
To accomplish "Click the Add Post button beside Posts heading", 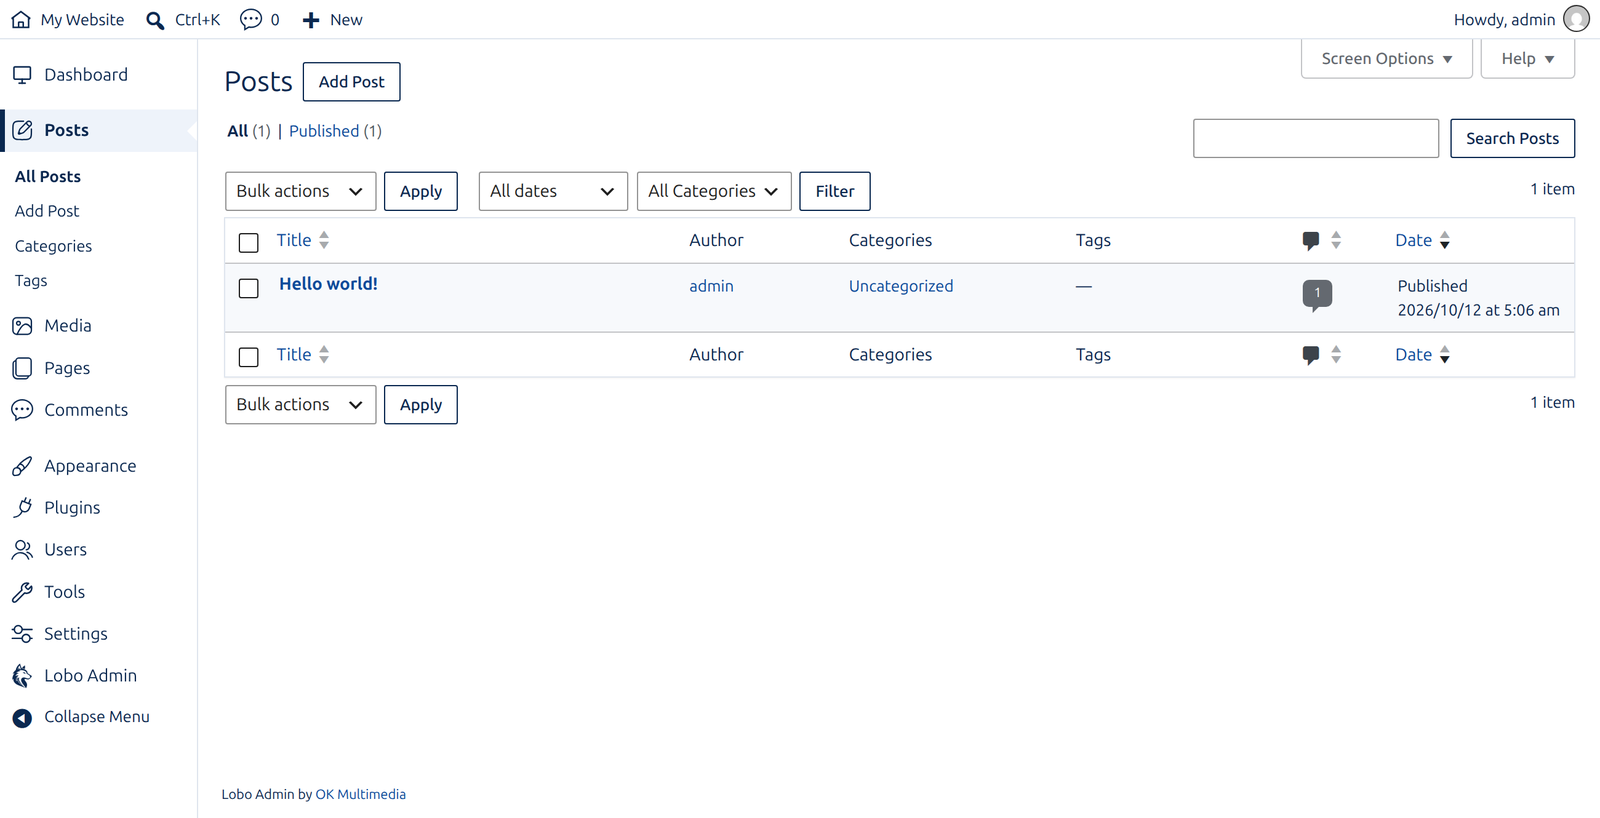I will (352, 82).
